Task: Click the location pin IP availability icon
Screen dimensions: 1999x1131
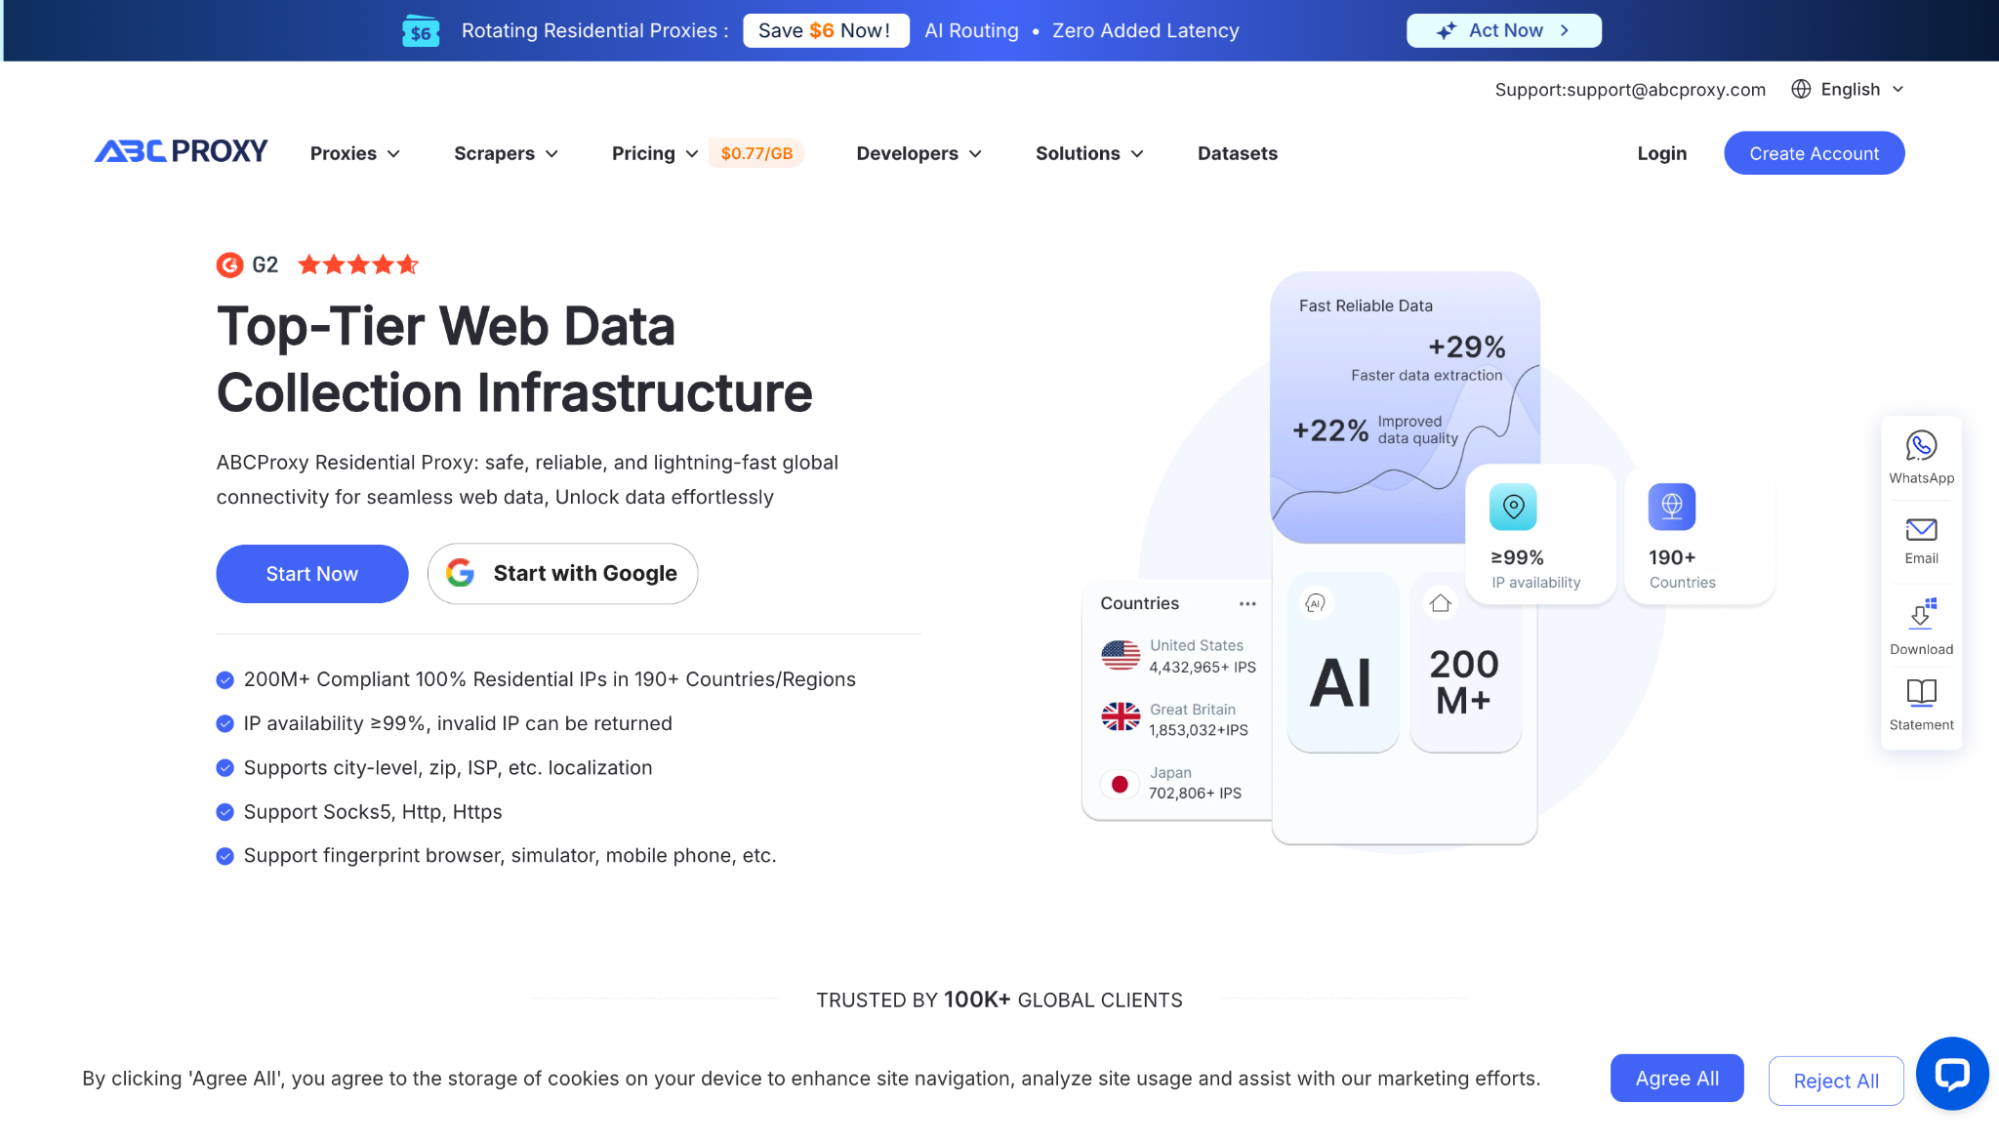Action: 1513,507
